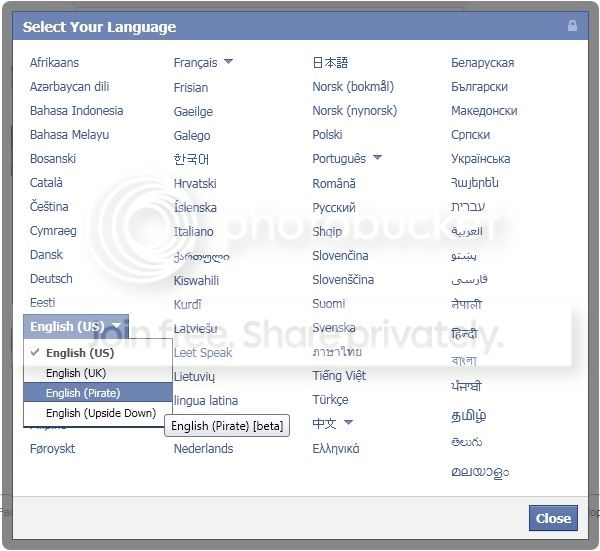The width and height of the screenshot is (600, 551).
Task: Select Bahasa Indonesia
Action: point(77,111)
